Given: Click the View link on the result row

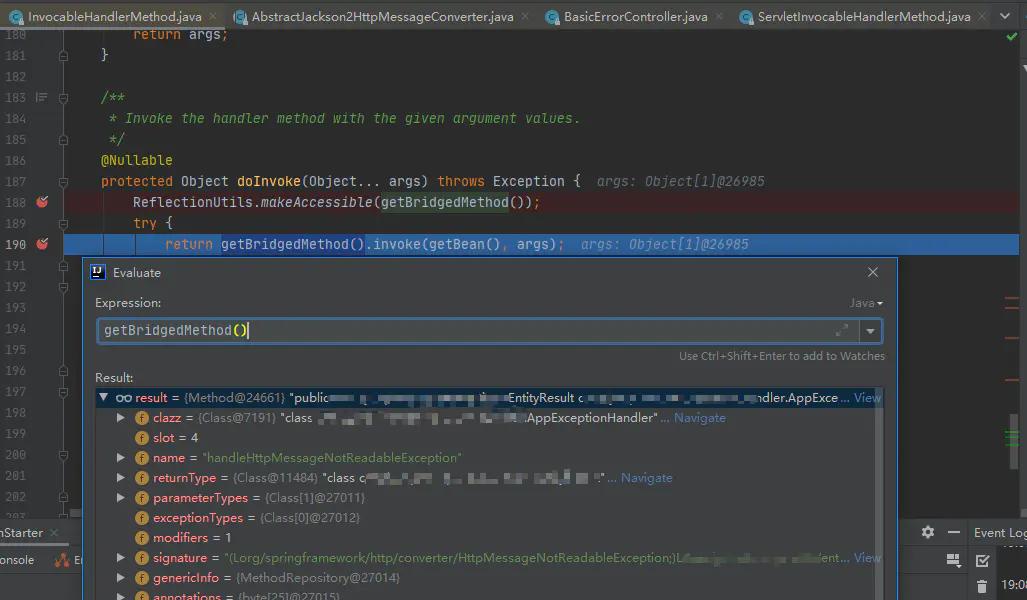Looking at the screenshot, I should [867, 398].
